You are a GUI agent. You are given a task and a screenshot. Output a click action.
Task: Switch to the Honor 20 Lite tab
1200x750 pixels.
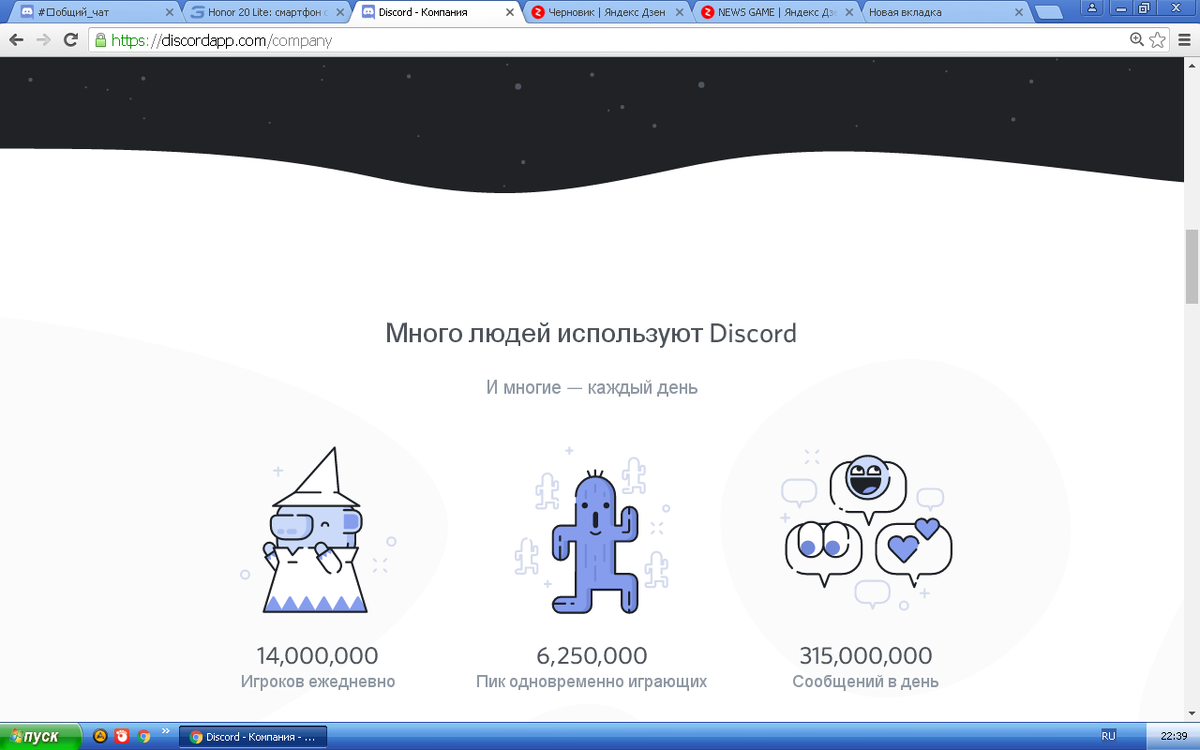click(x=267, y=12)
